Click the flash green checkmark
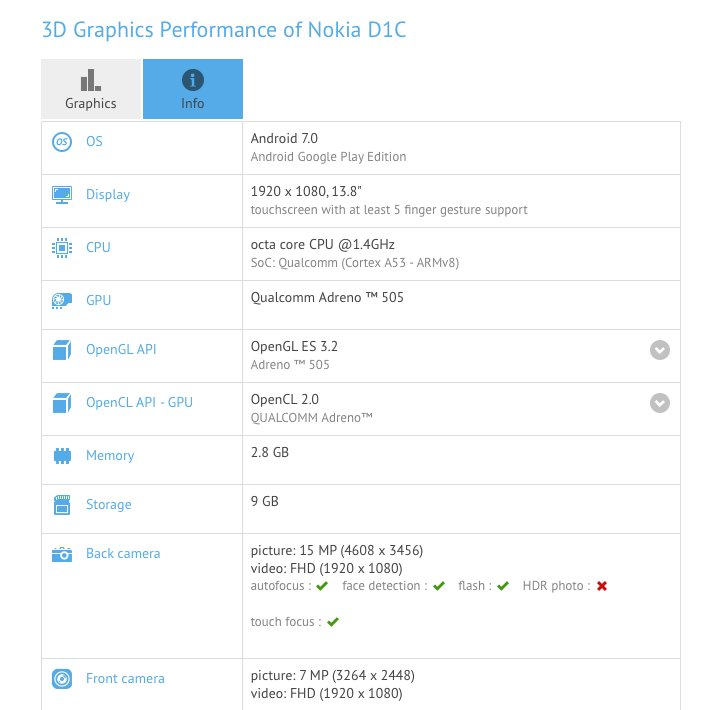This screenshot has width=716, height=710. 503,586
